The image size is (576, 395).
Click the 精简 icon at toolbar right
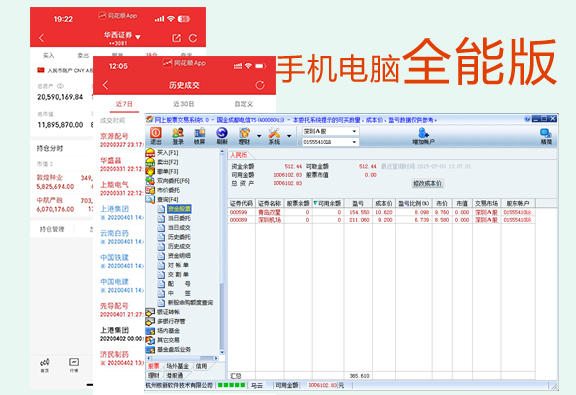[x=546, y=136]
